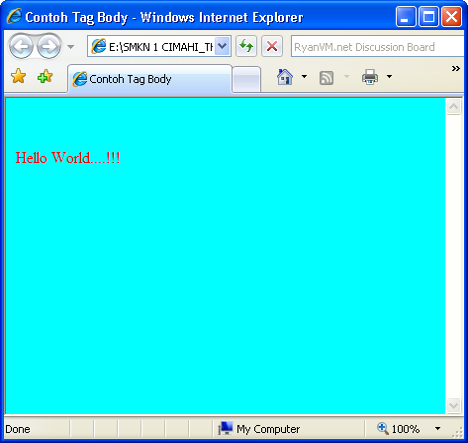Viewport: 468px width, 443px height.
Task: Click Add to Favorites green plus star
Action: point(45,77)
